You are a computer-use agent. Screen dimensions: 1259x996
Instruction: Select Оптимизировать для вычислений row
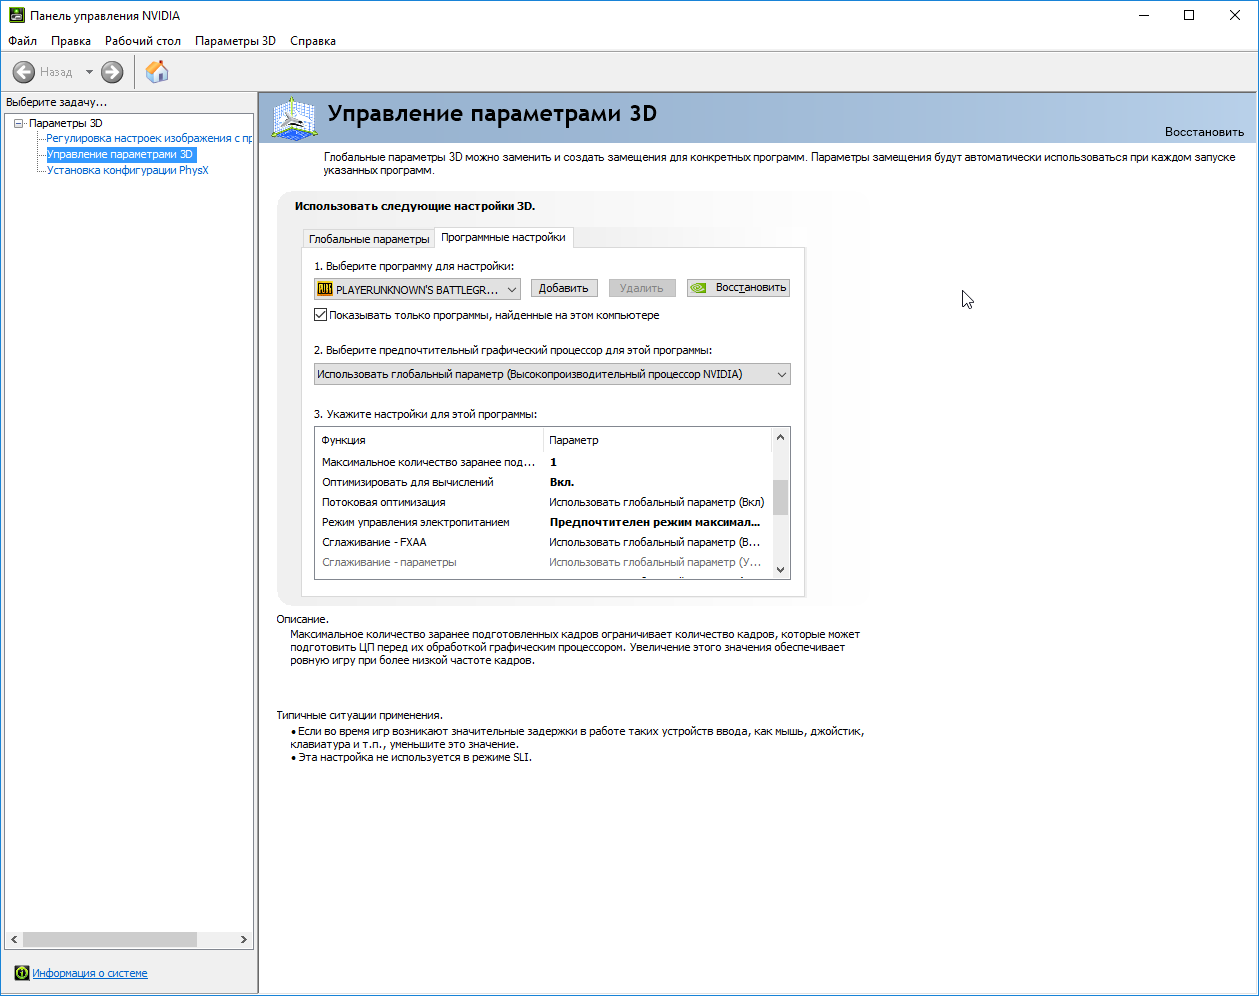click(543, 482)
